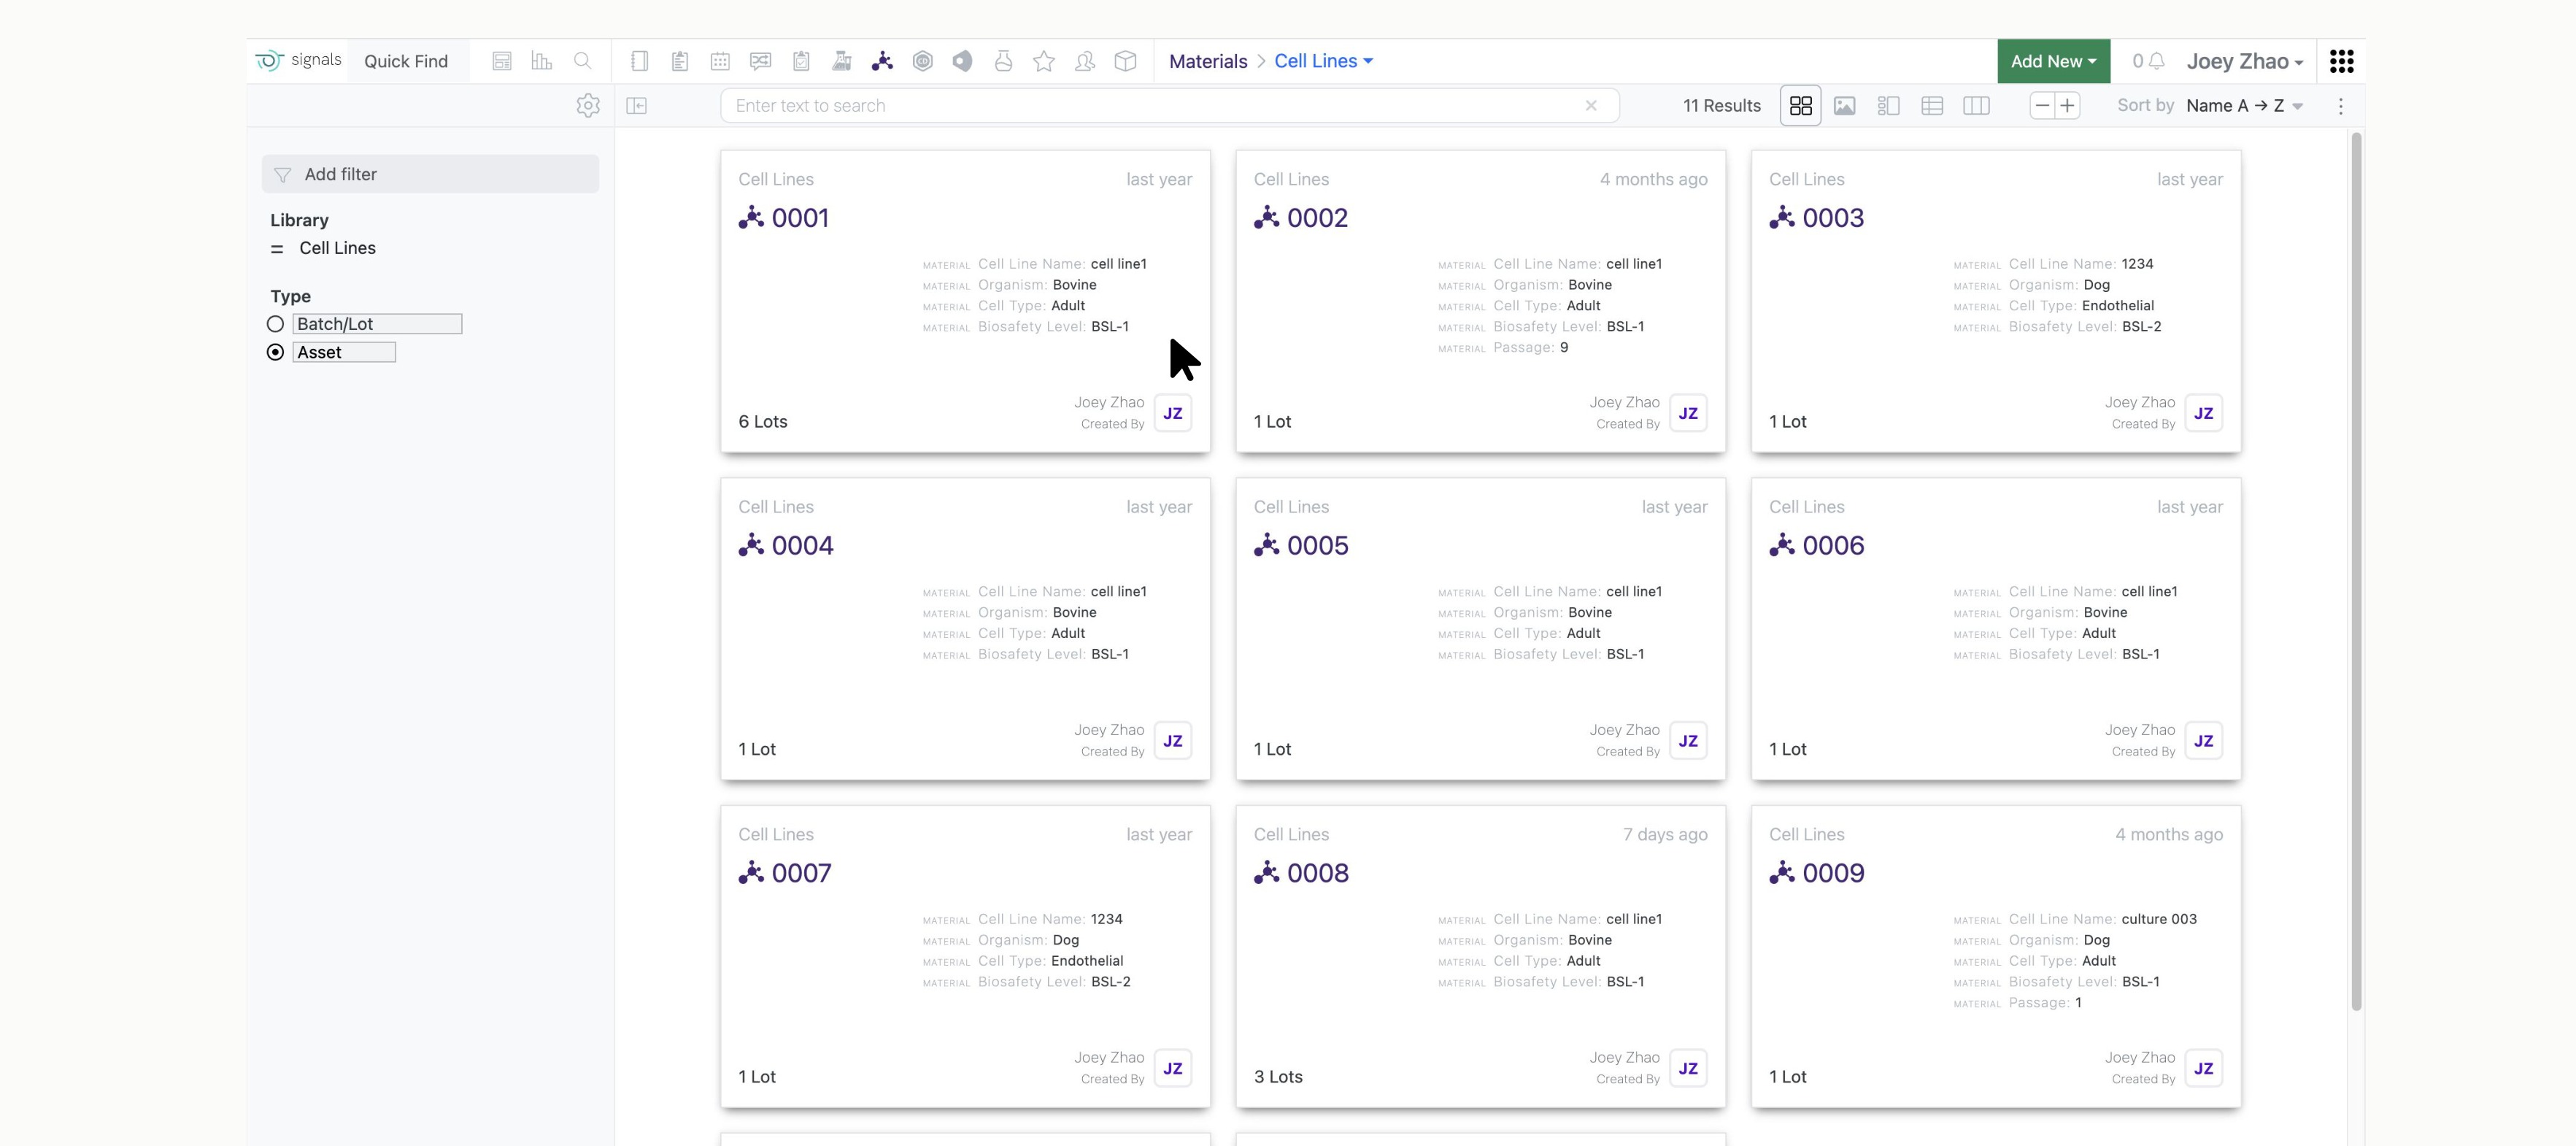Select the Batch/Lot radio button

(275, 324)
